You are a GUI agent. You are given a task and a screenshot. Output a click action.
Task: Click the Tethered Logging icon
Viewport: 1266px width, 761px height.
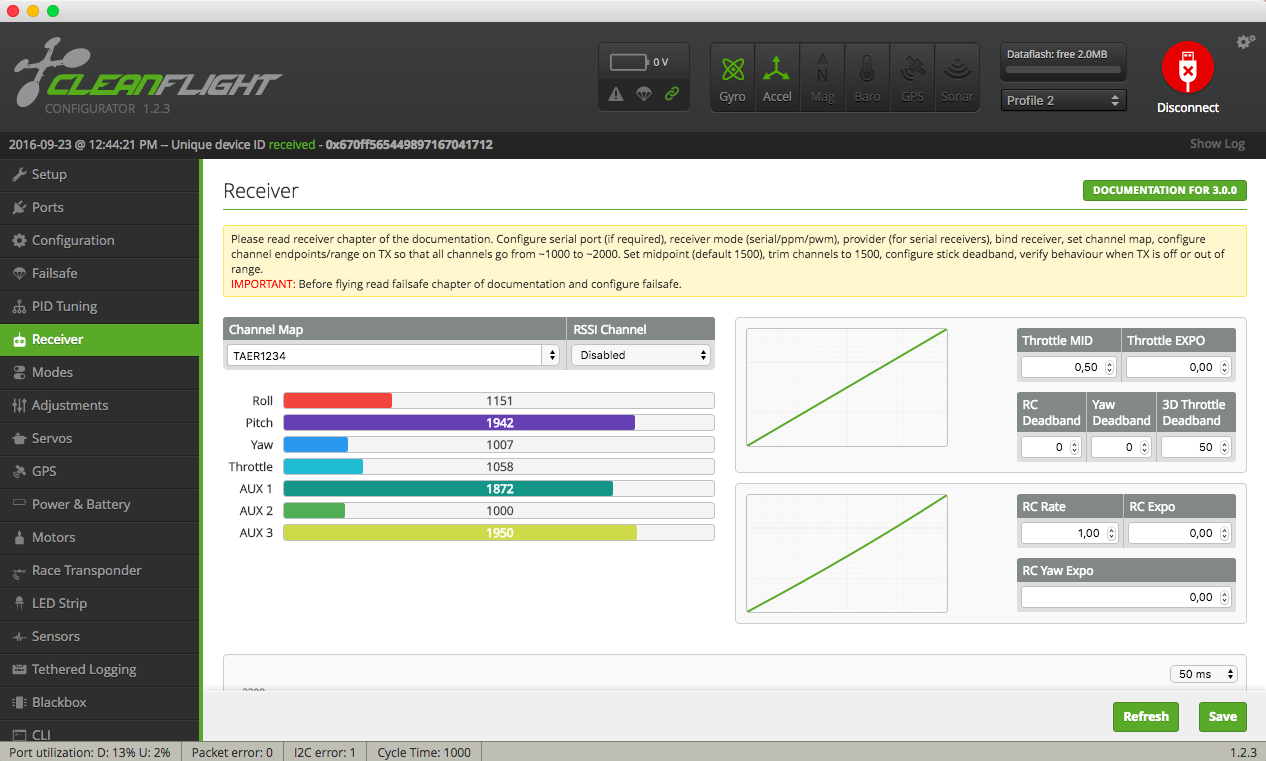tap(19, 669)
